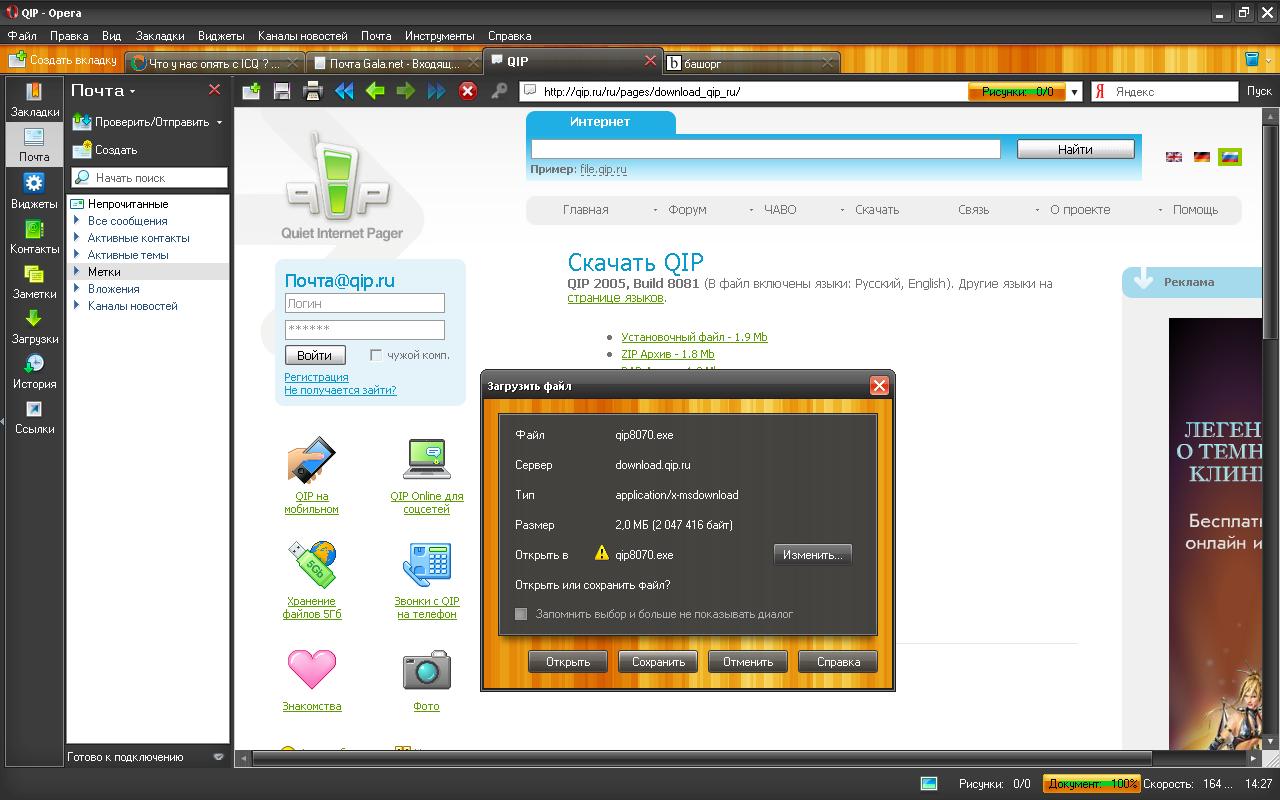
Task: Stop loading with the red X icon
Action: coord(467,91)
